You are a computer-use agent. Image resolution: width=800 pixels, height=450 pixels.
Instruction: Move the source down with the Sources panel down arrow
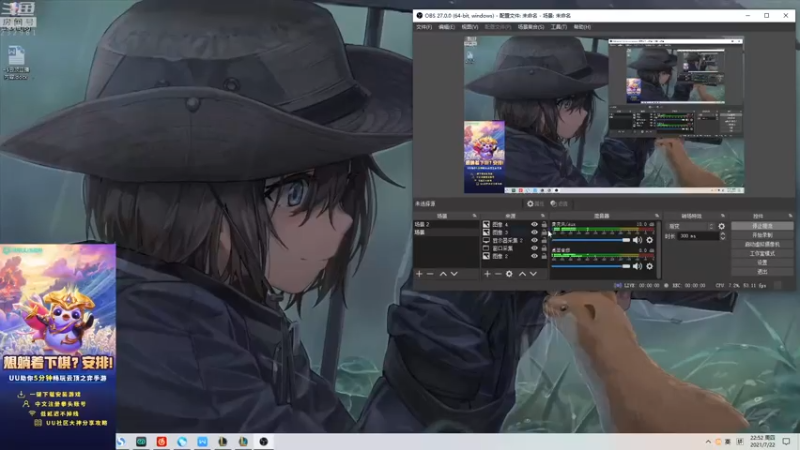[533, 274]
